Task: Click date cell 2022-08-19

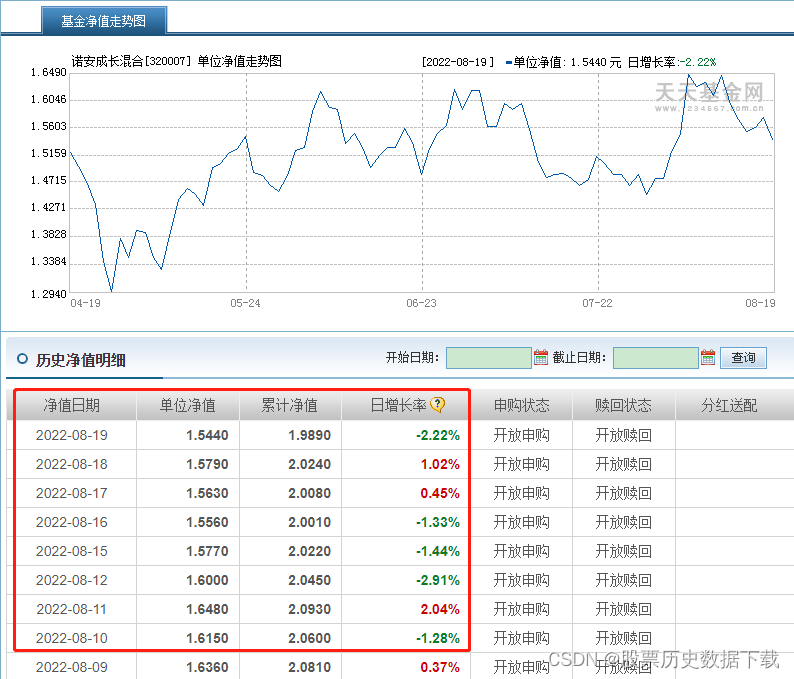Action: [72, 435]
